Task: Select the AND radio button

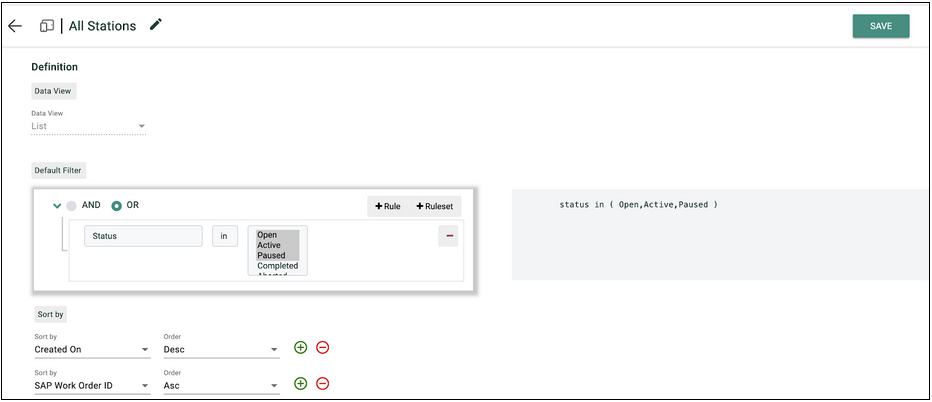Action: [72, 206]
